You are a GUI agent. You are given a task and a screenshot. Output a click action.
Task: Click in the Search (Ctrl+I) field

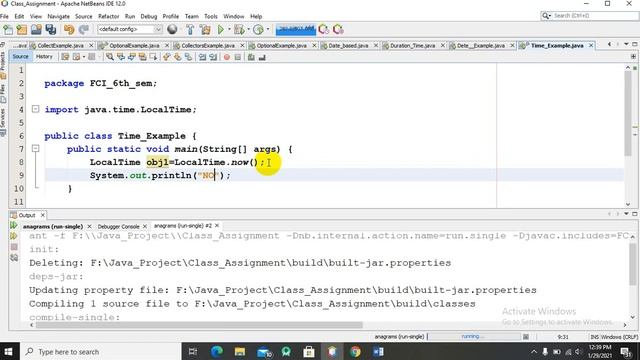tap(595, 16)
